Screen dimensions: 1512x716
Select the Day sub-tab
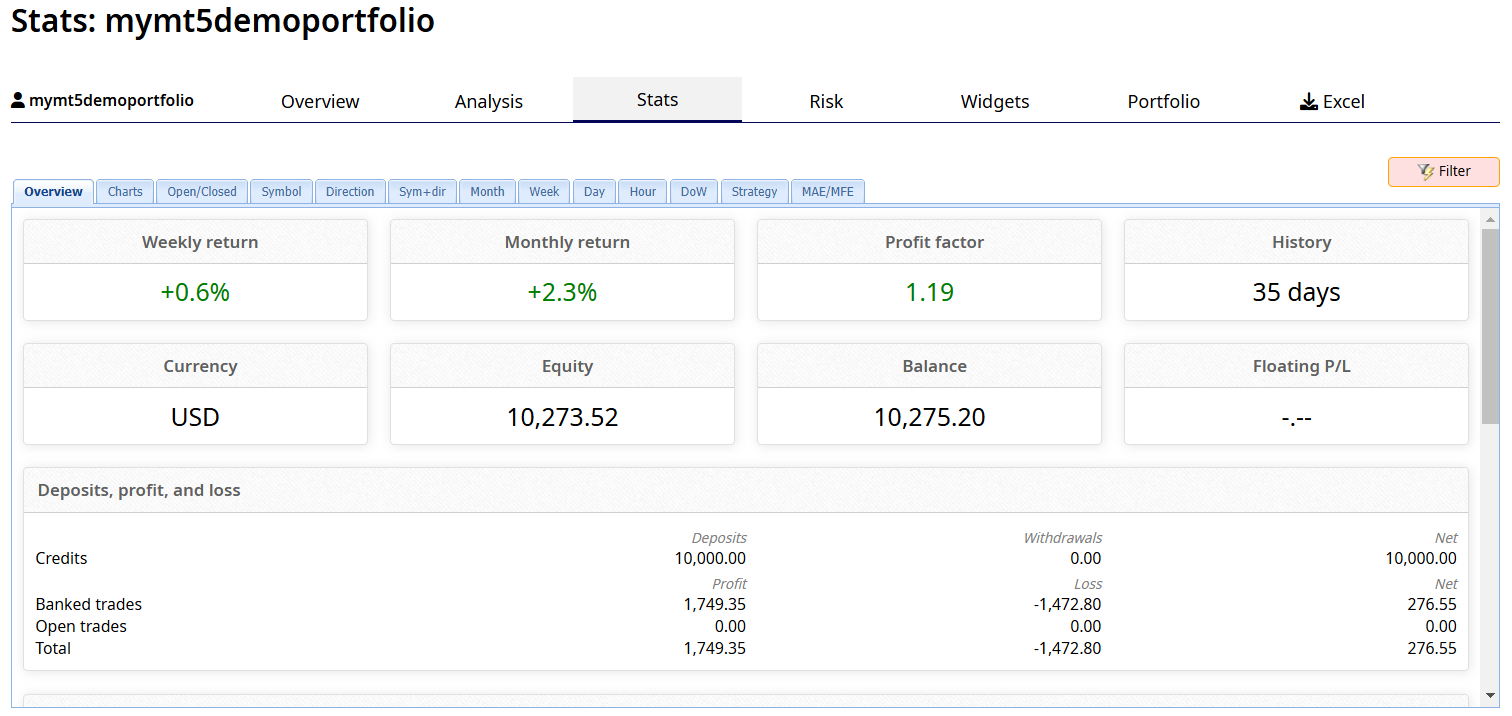pos(594,191)
